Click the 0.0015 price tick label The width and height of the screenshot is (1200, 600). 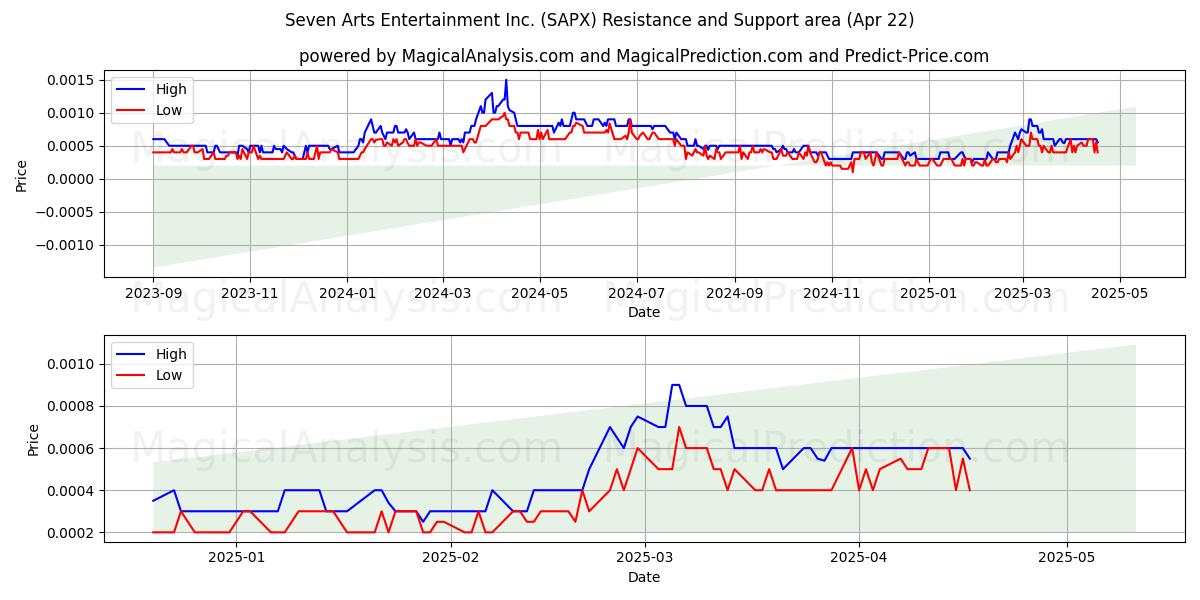point(71,80)
